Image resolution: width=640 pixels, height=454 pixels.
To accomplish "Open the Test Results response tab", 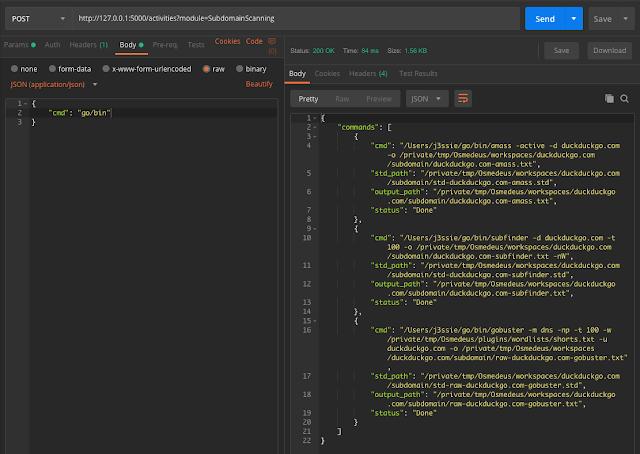I will pyautogui.click(x=418, y=73).
